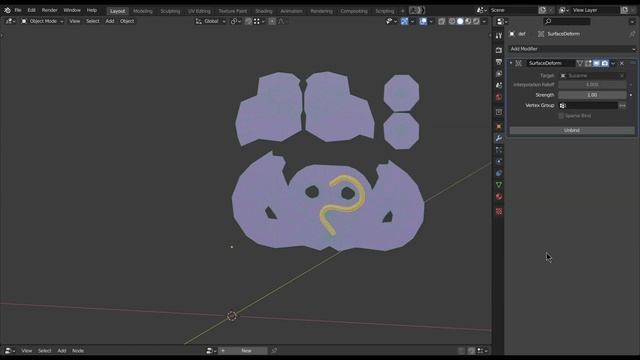
Task: Add a new workspace with plus icon
Action: (402, 11)
